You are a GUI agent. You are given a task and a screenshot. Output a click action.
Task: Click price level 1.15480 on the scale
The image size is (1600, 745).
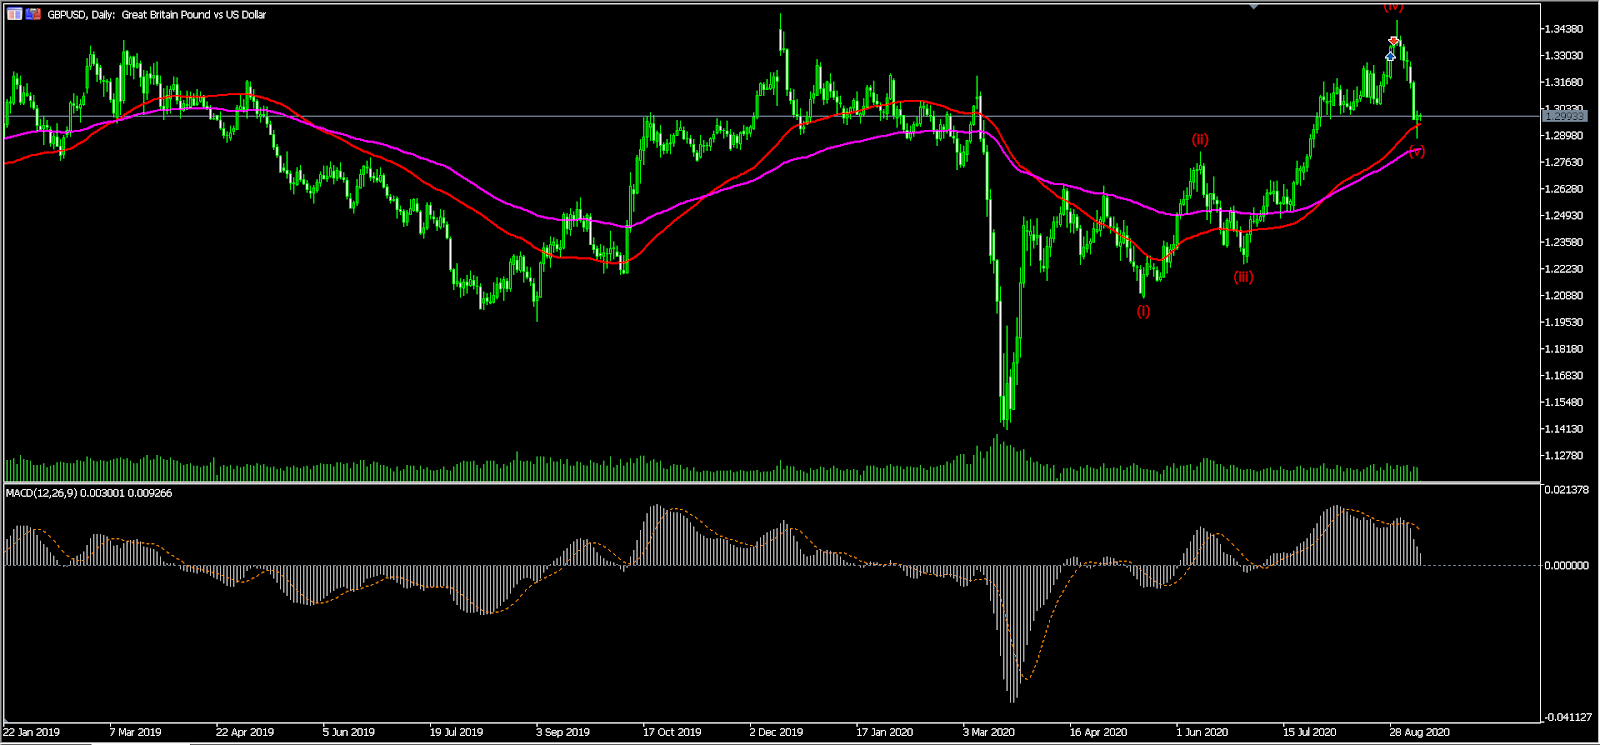pos(1563,402)
